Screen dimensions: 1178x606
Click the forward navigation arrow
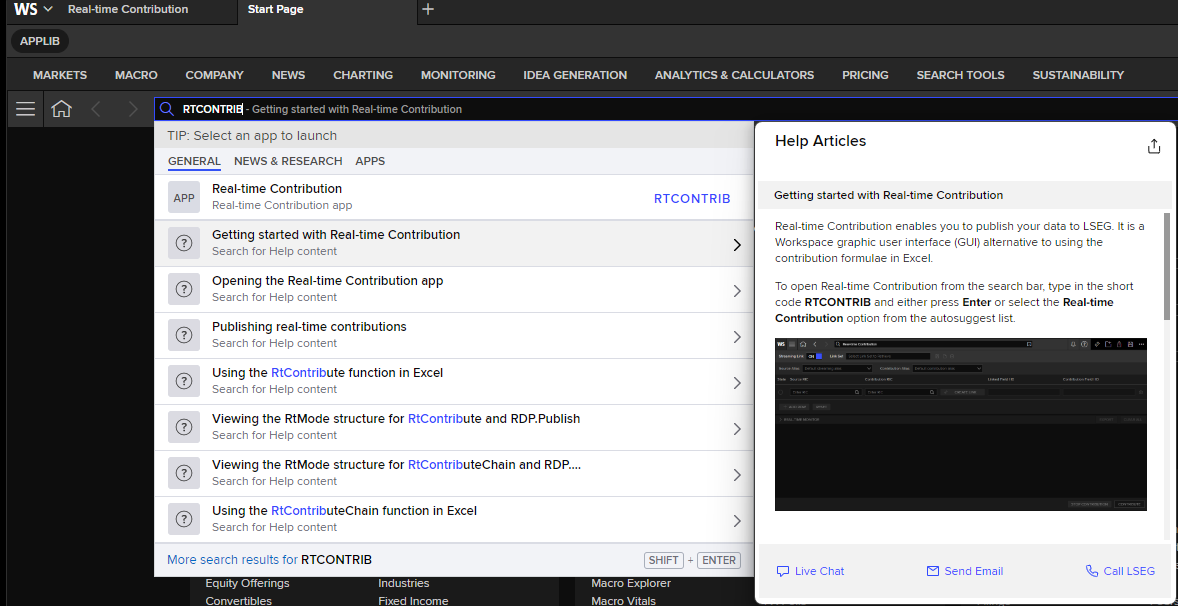(133, 109)
